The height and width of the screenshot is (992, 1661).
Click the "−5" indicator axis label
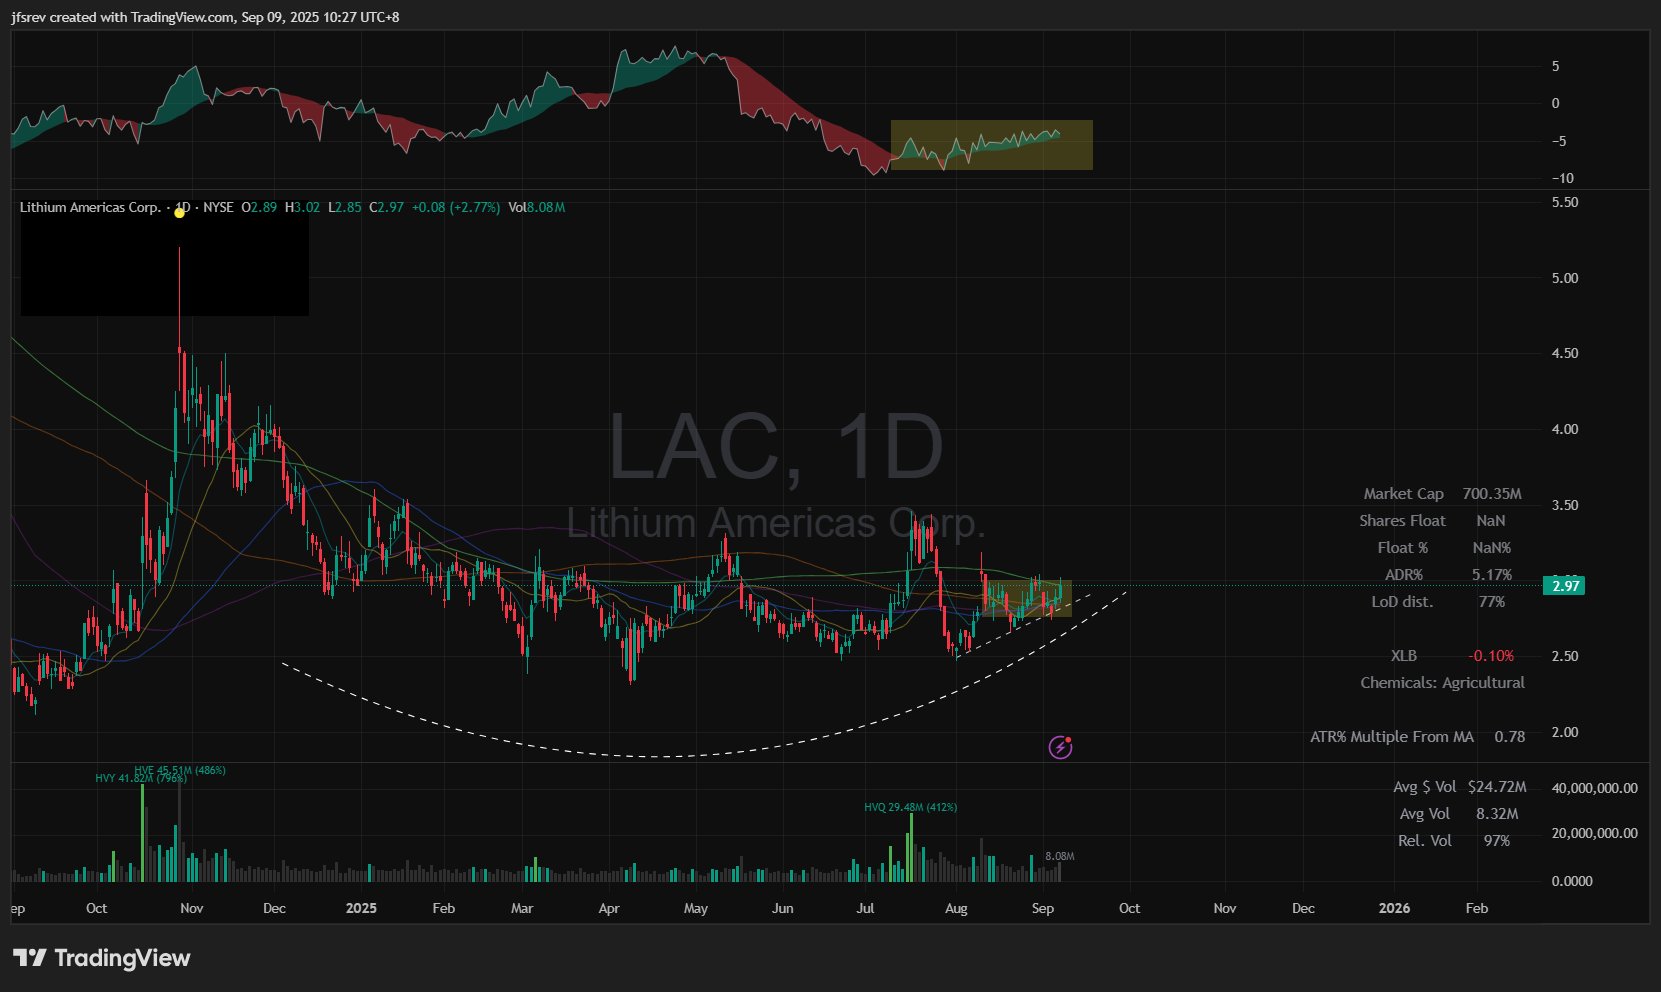click(1558, 141)
